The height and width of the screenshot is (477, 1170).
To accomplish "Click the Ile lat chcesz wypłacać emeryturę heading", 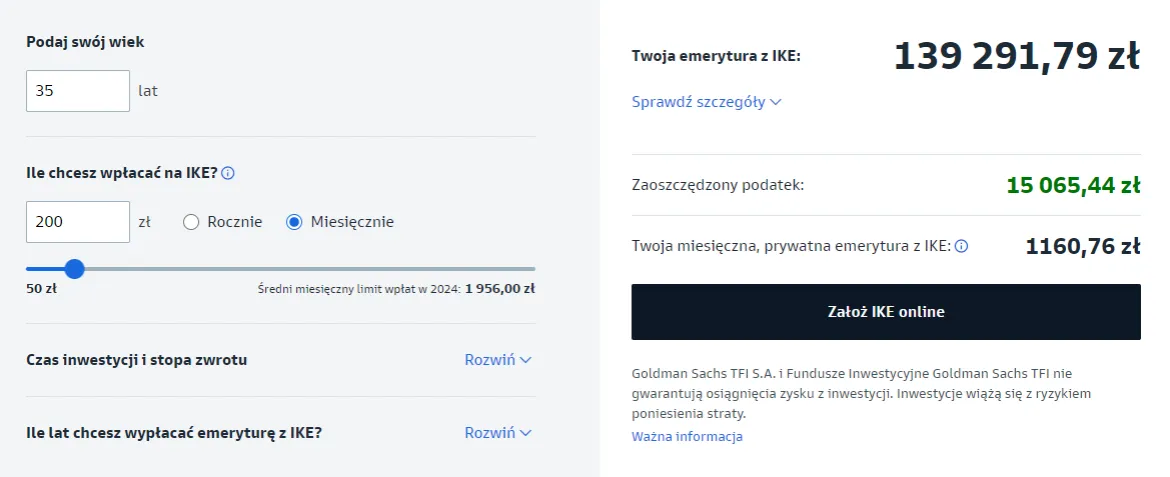I will (174, 433).
